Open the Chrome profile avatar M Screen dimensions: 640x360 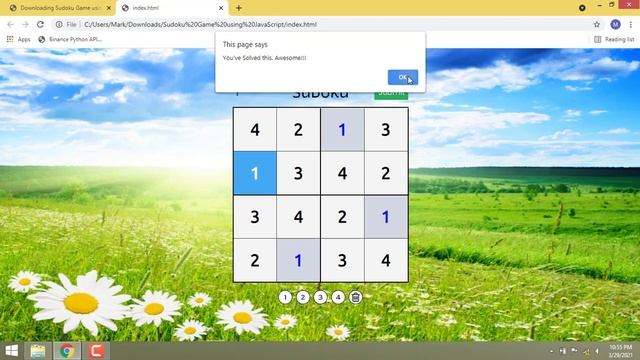pyautogui.click(x=616, y=24)
